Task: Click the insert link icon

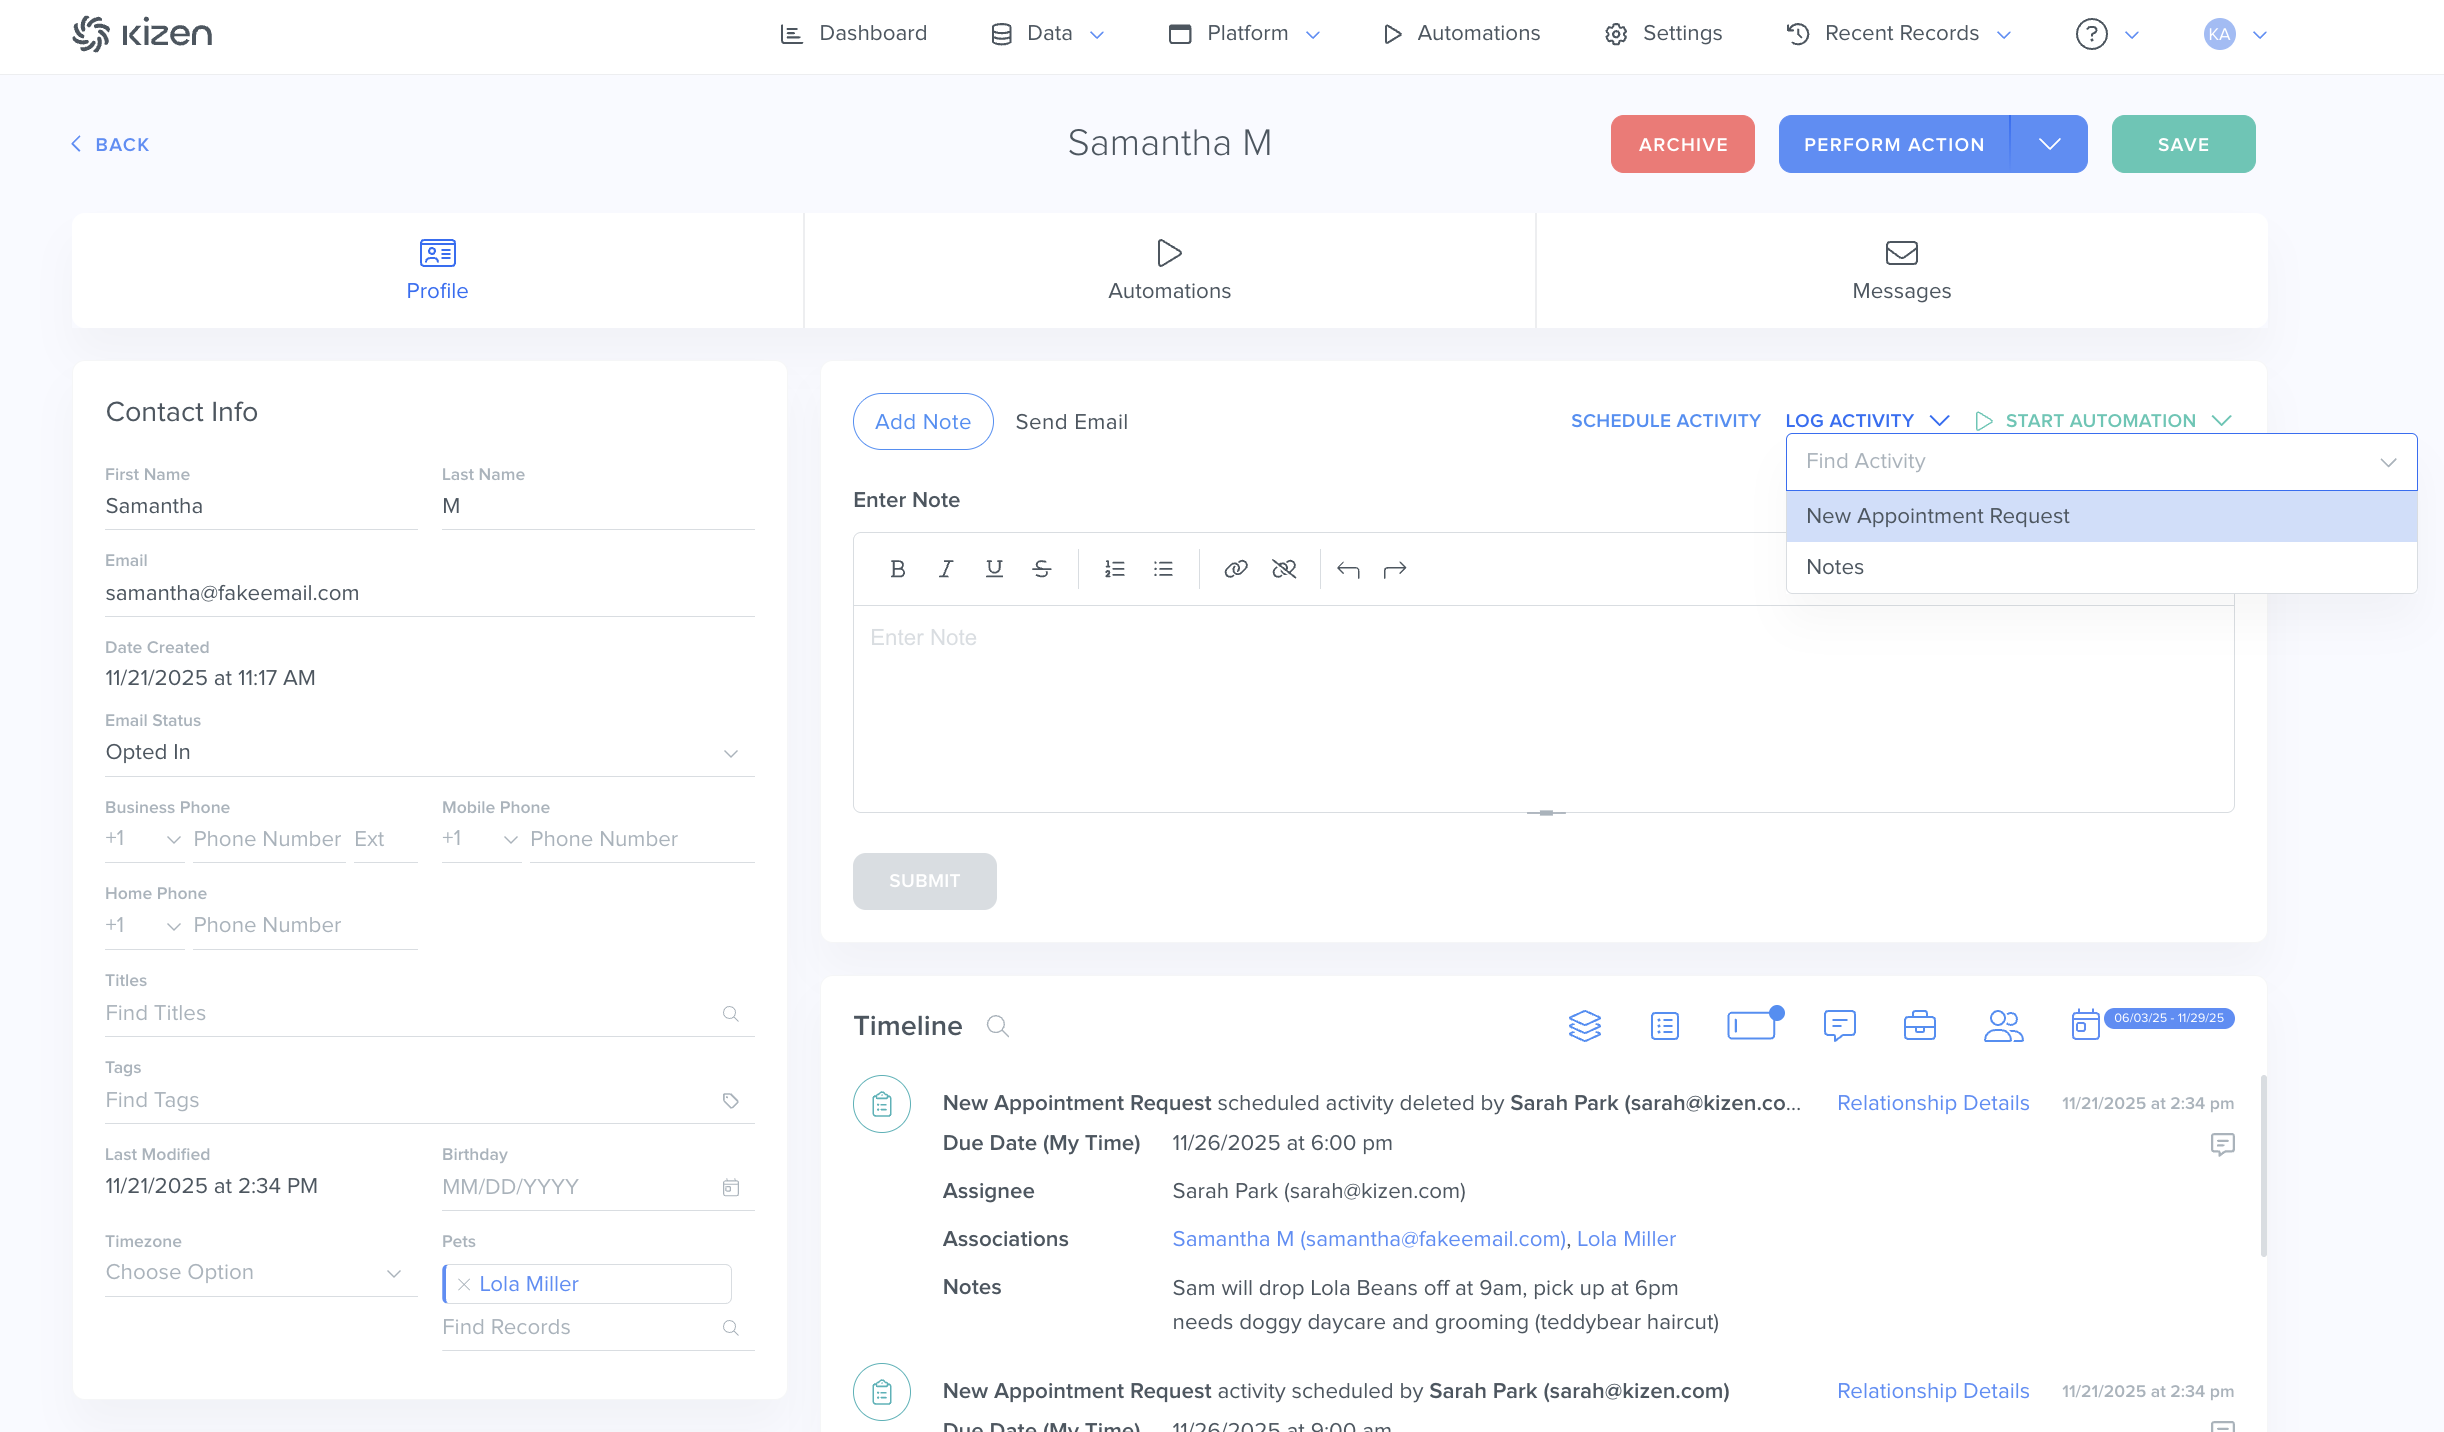Action: 1235,569
